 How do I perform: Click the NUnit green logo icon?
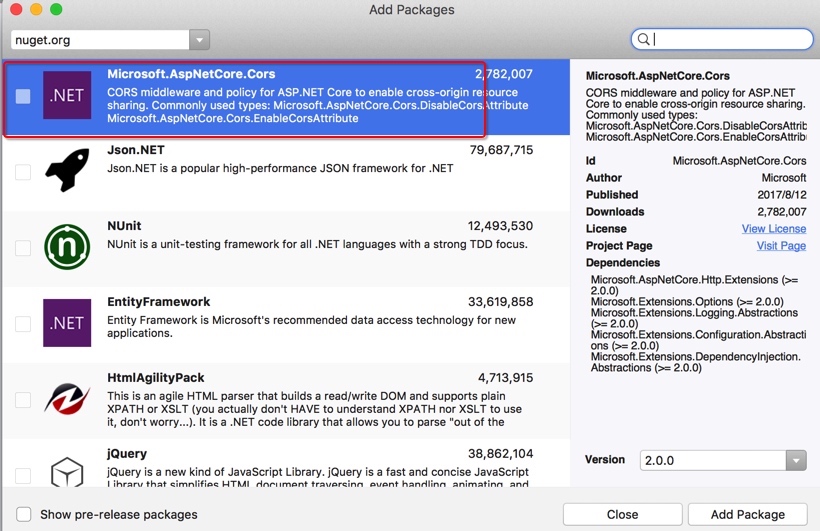pyautogui.click(x=67, y=247)
